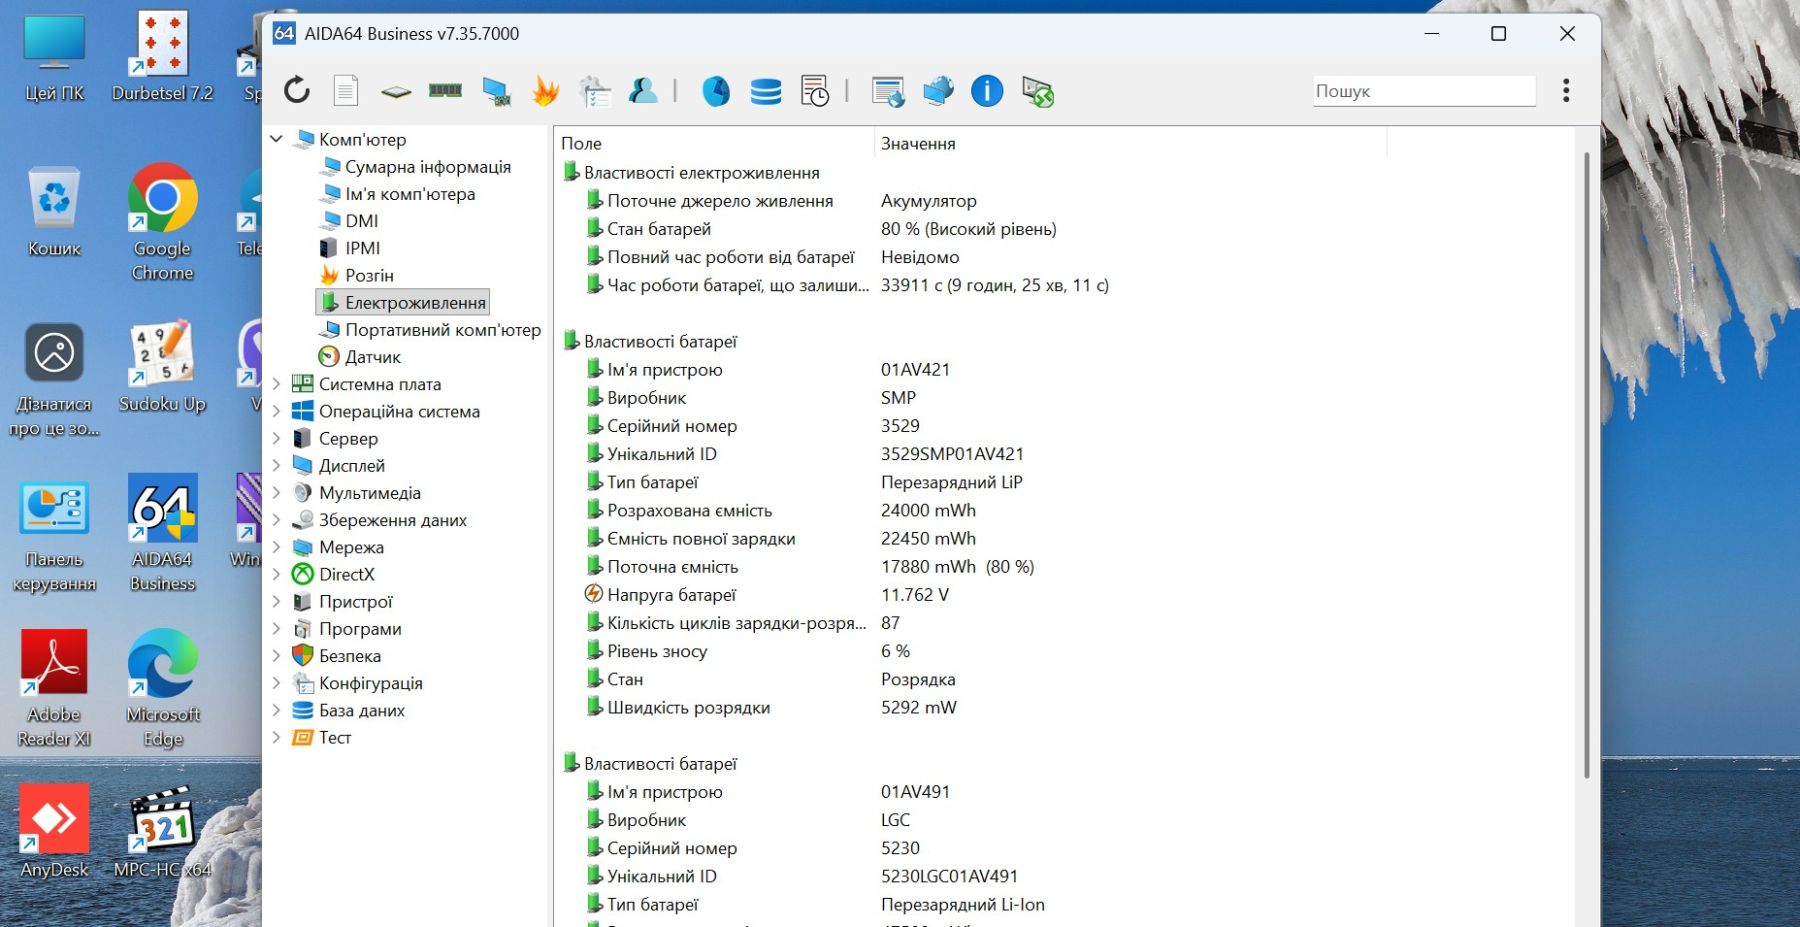This screenshot has width=1800, height=927.
Task: Click the gear with checklist toolbar icon
Action: pyautogui.click(x=595, y=91)
